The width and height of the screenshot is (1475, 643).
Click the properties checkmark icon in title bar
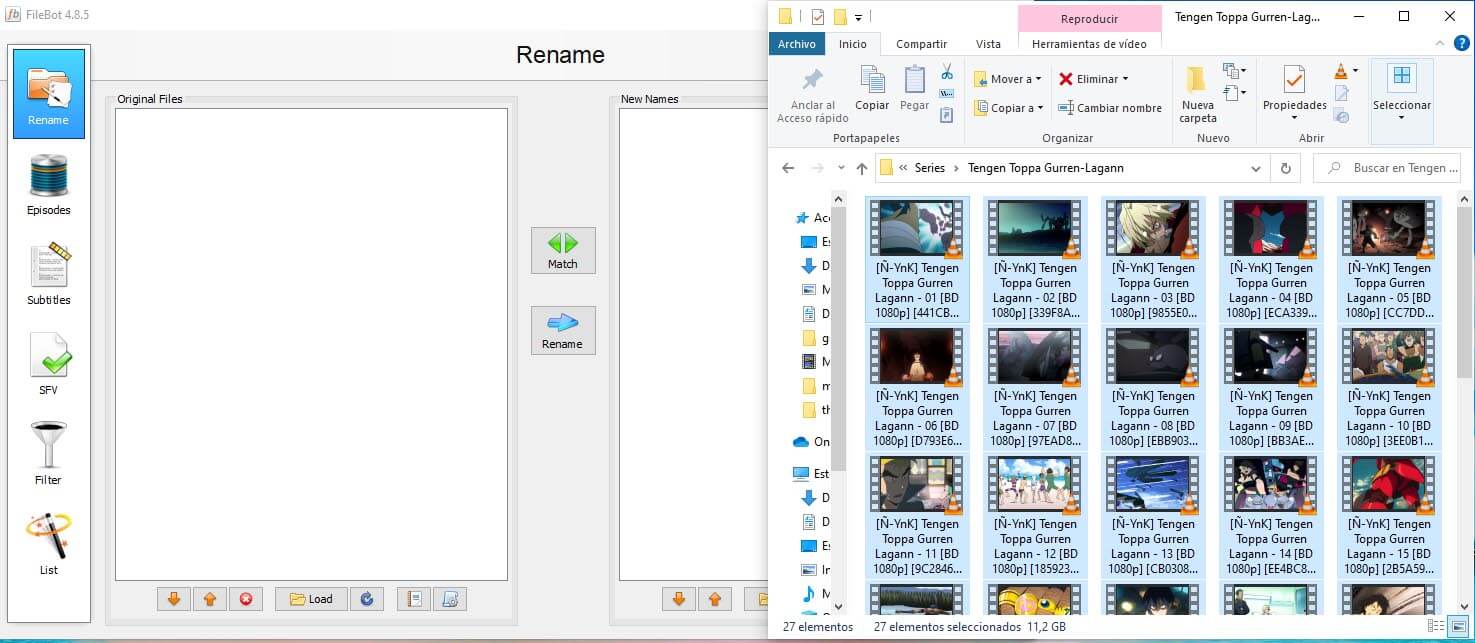pyautogui.click(x=818, y=16)
